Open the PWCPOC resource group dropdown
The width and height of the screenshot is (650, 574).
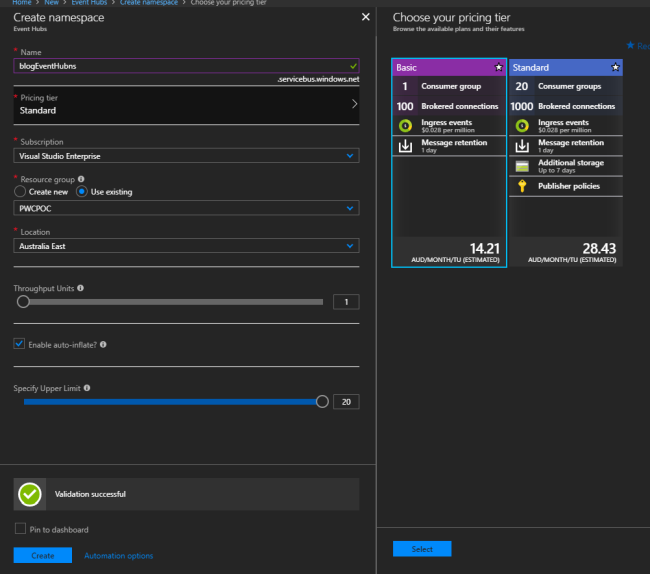pos(187,208)
